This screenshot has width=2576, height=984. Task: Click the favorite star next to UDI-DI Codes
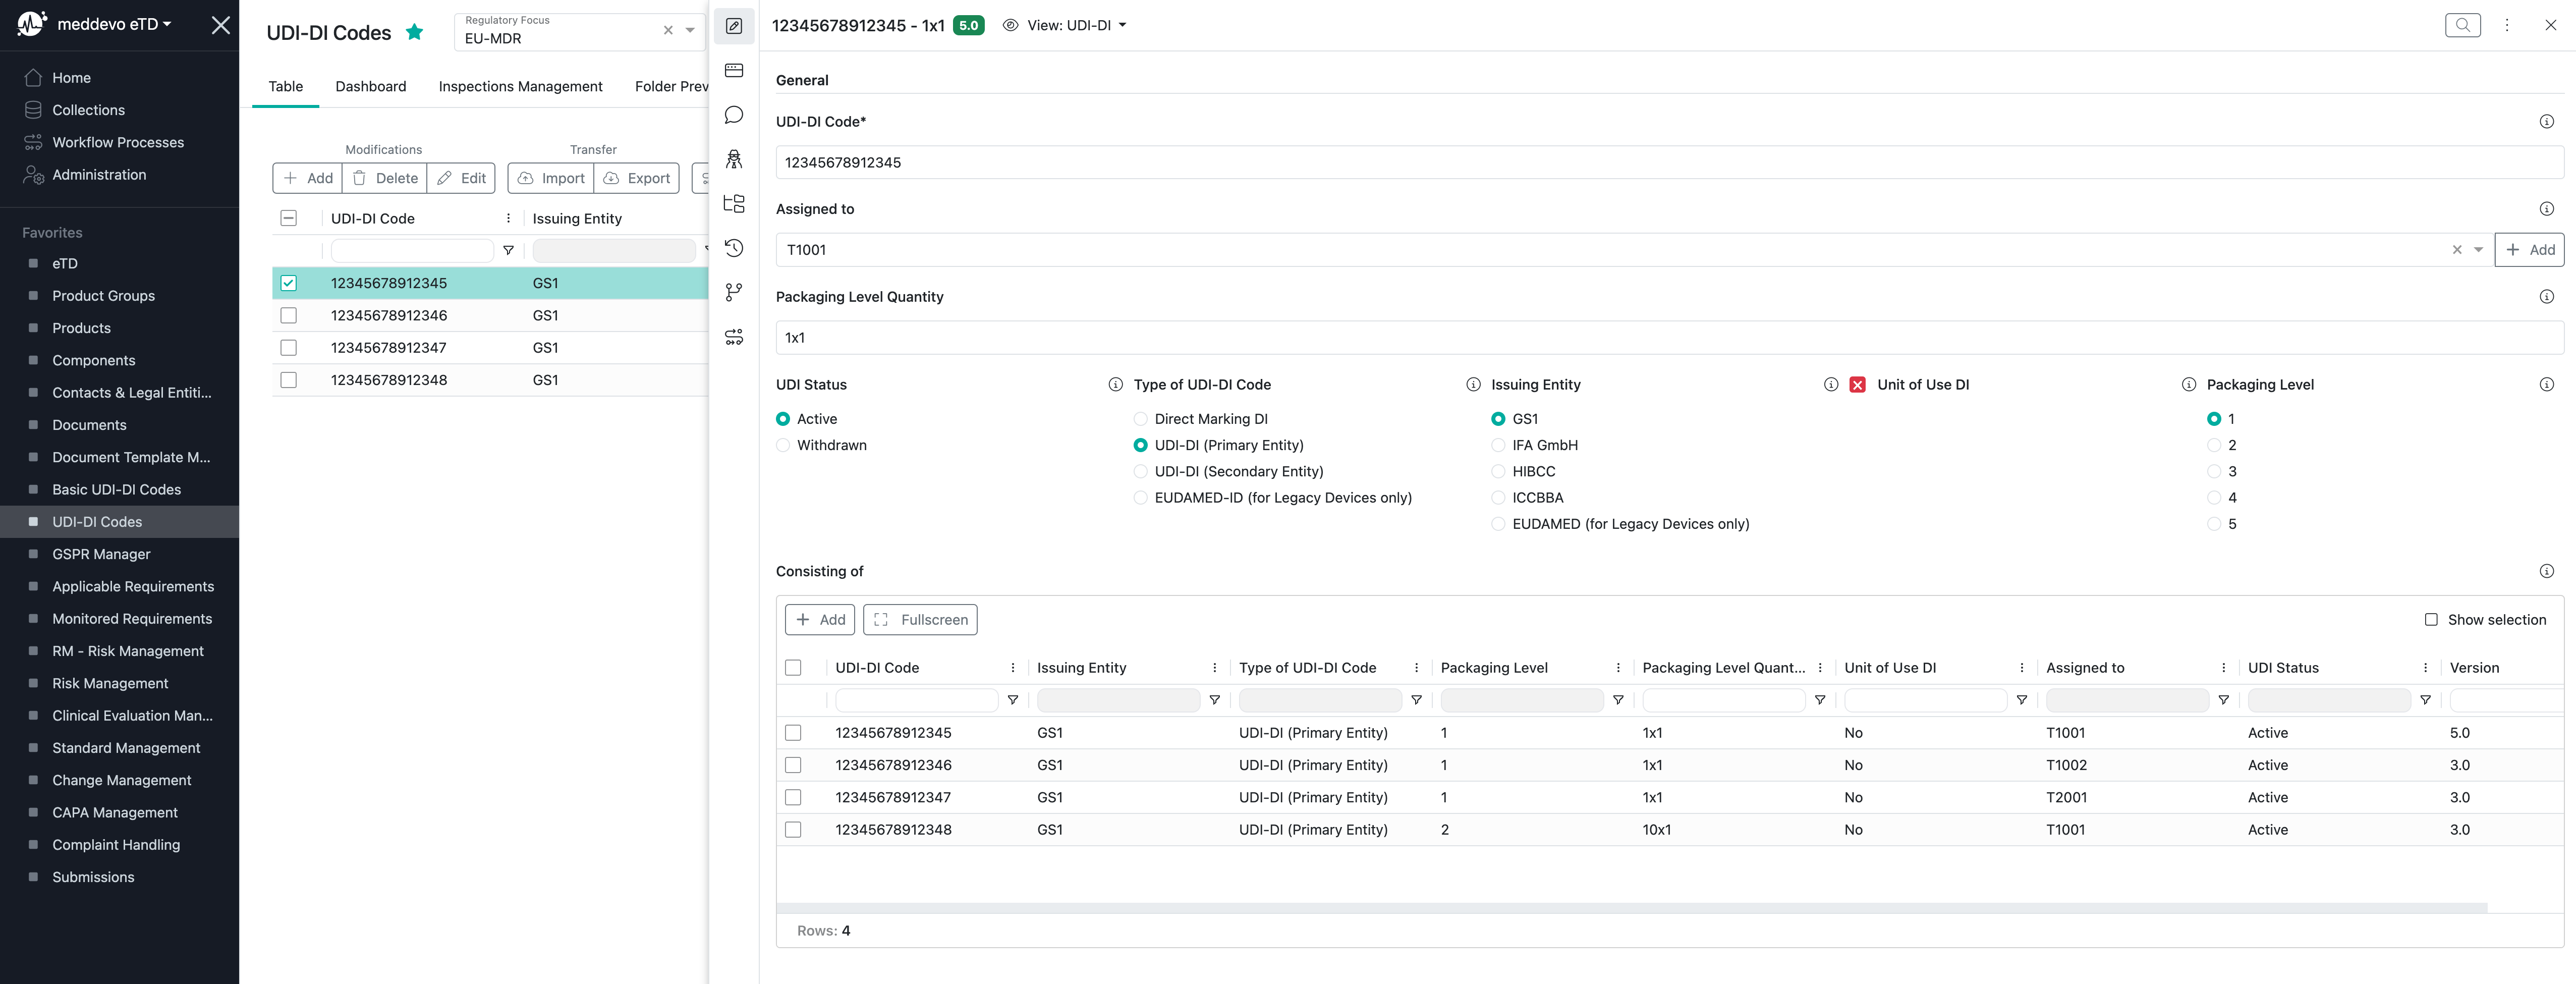[414, 32]
